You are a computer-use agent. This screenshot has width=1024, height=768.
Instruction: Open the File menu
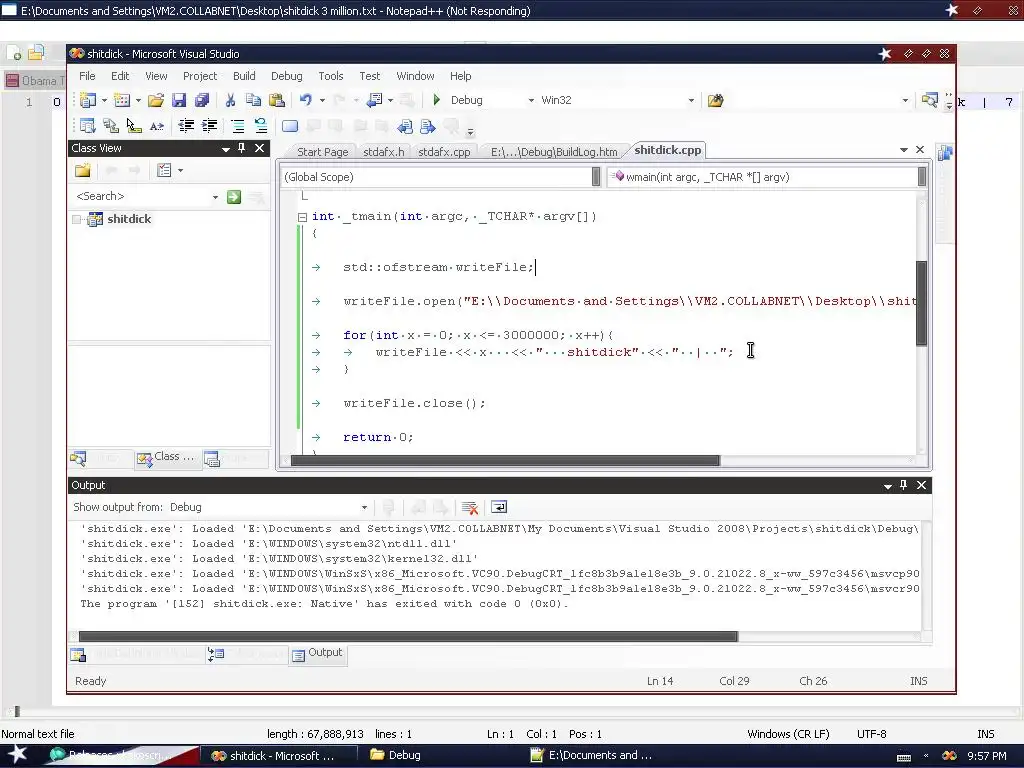point(87,76)
